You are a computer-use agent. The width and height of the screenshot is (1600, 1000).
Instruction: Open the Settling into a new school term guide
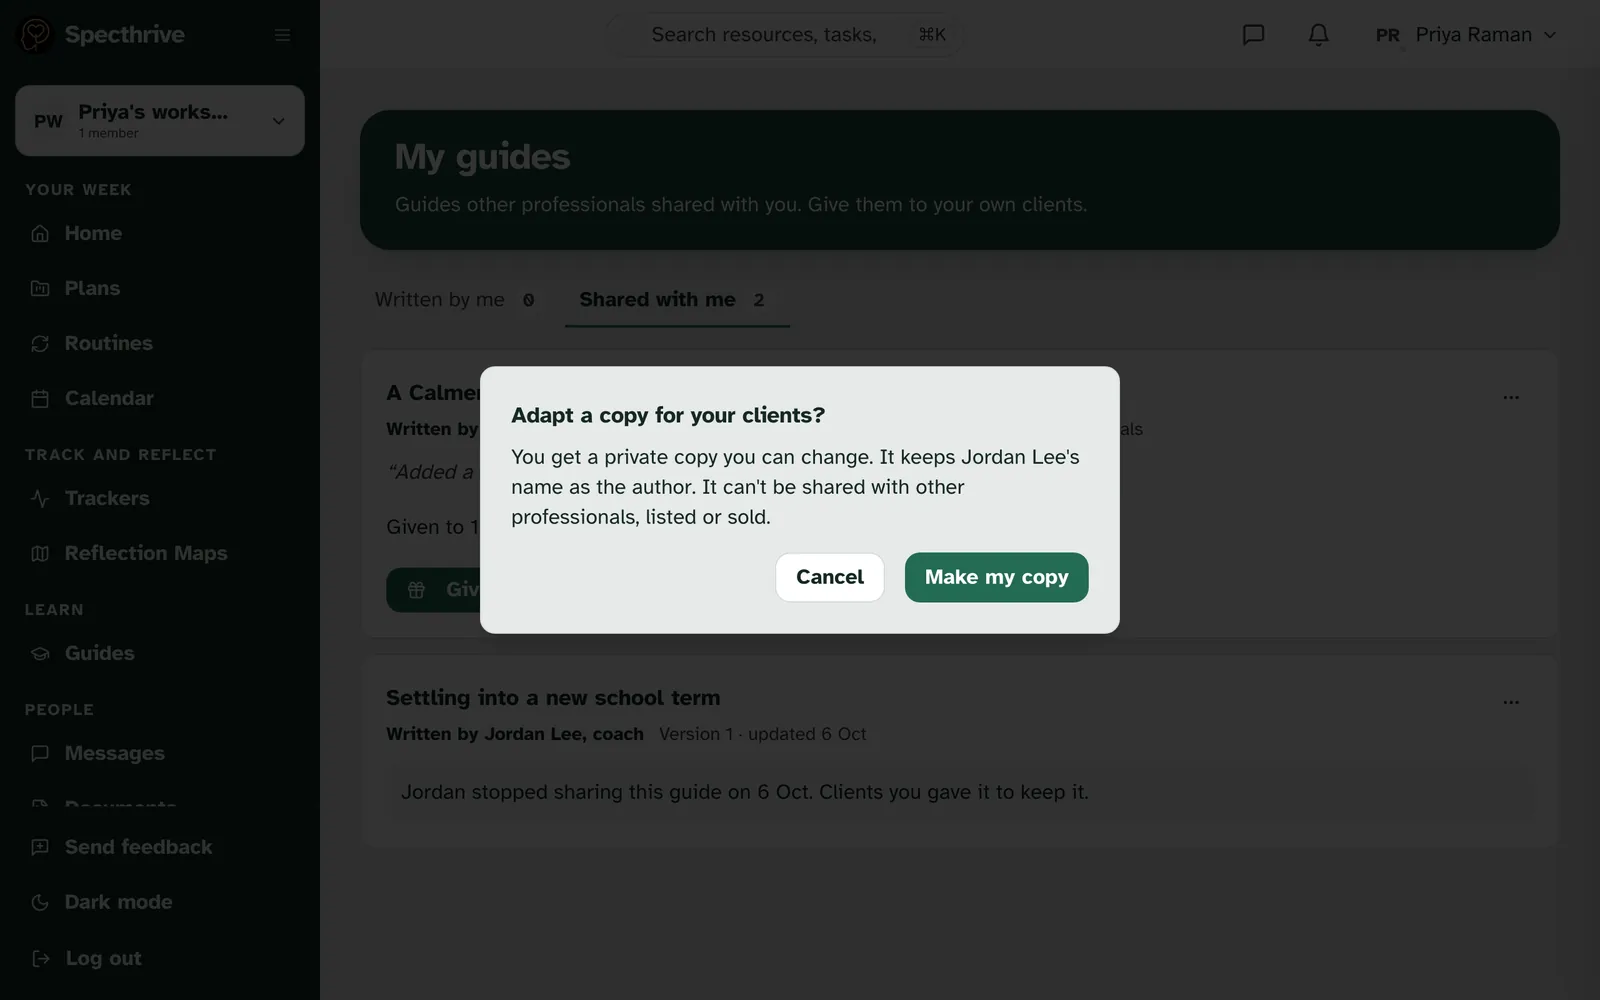(553, 698)
